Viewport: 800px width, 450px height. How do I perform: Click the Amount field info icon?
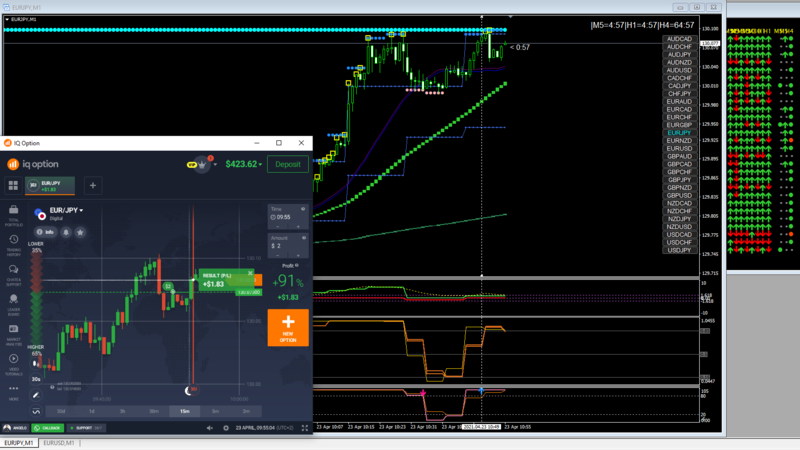pos(304,238)
